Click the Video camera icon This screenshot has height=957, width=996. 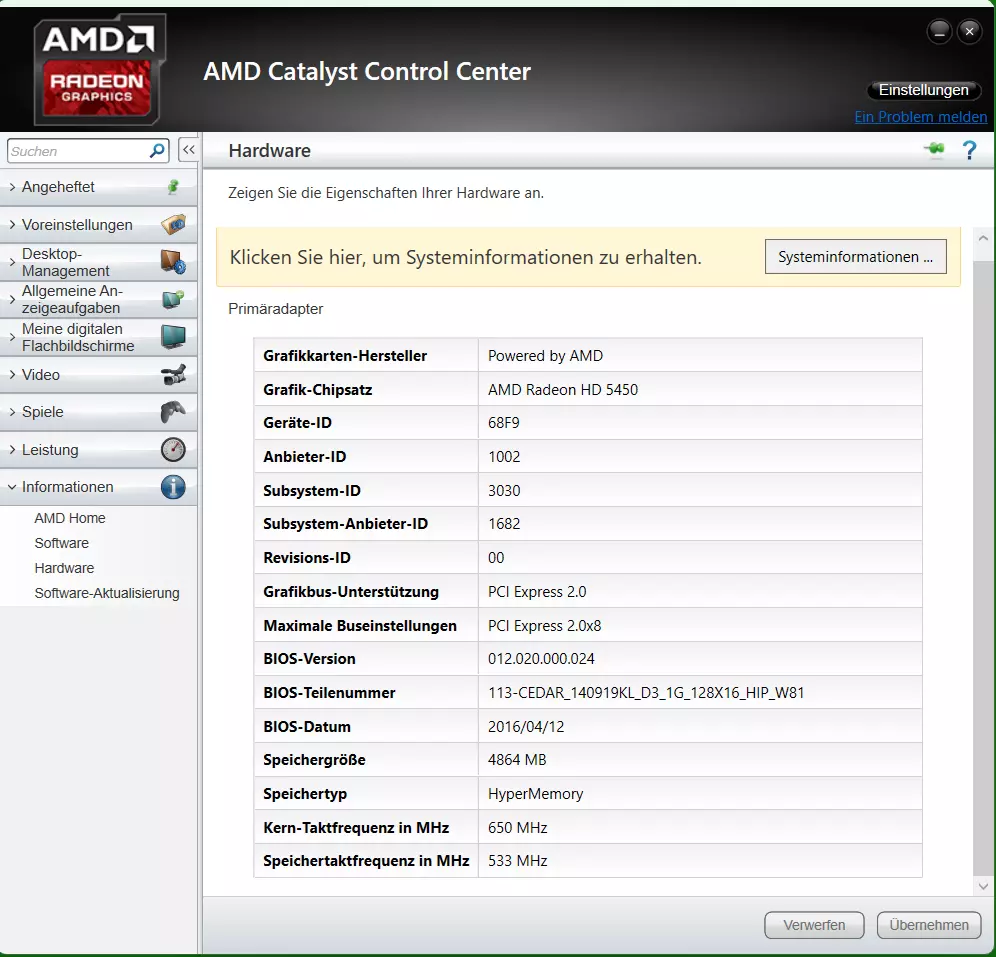click(x=173, y=375)
